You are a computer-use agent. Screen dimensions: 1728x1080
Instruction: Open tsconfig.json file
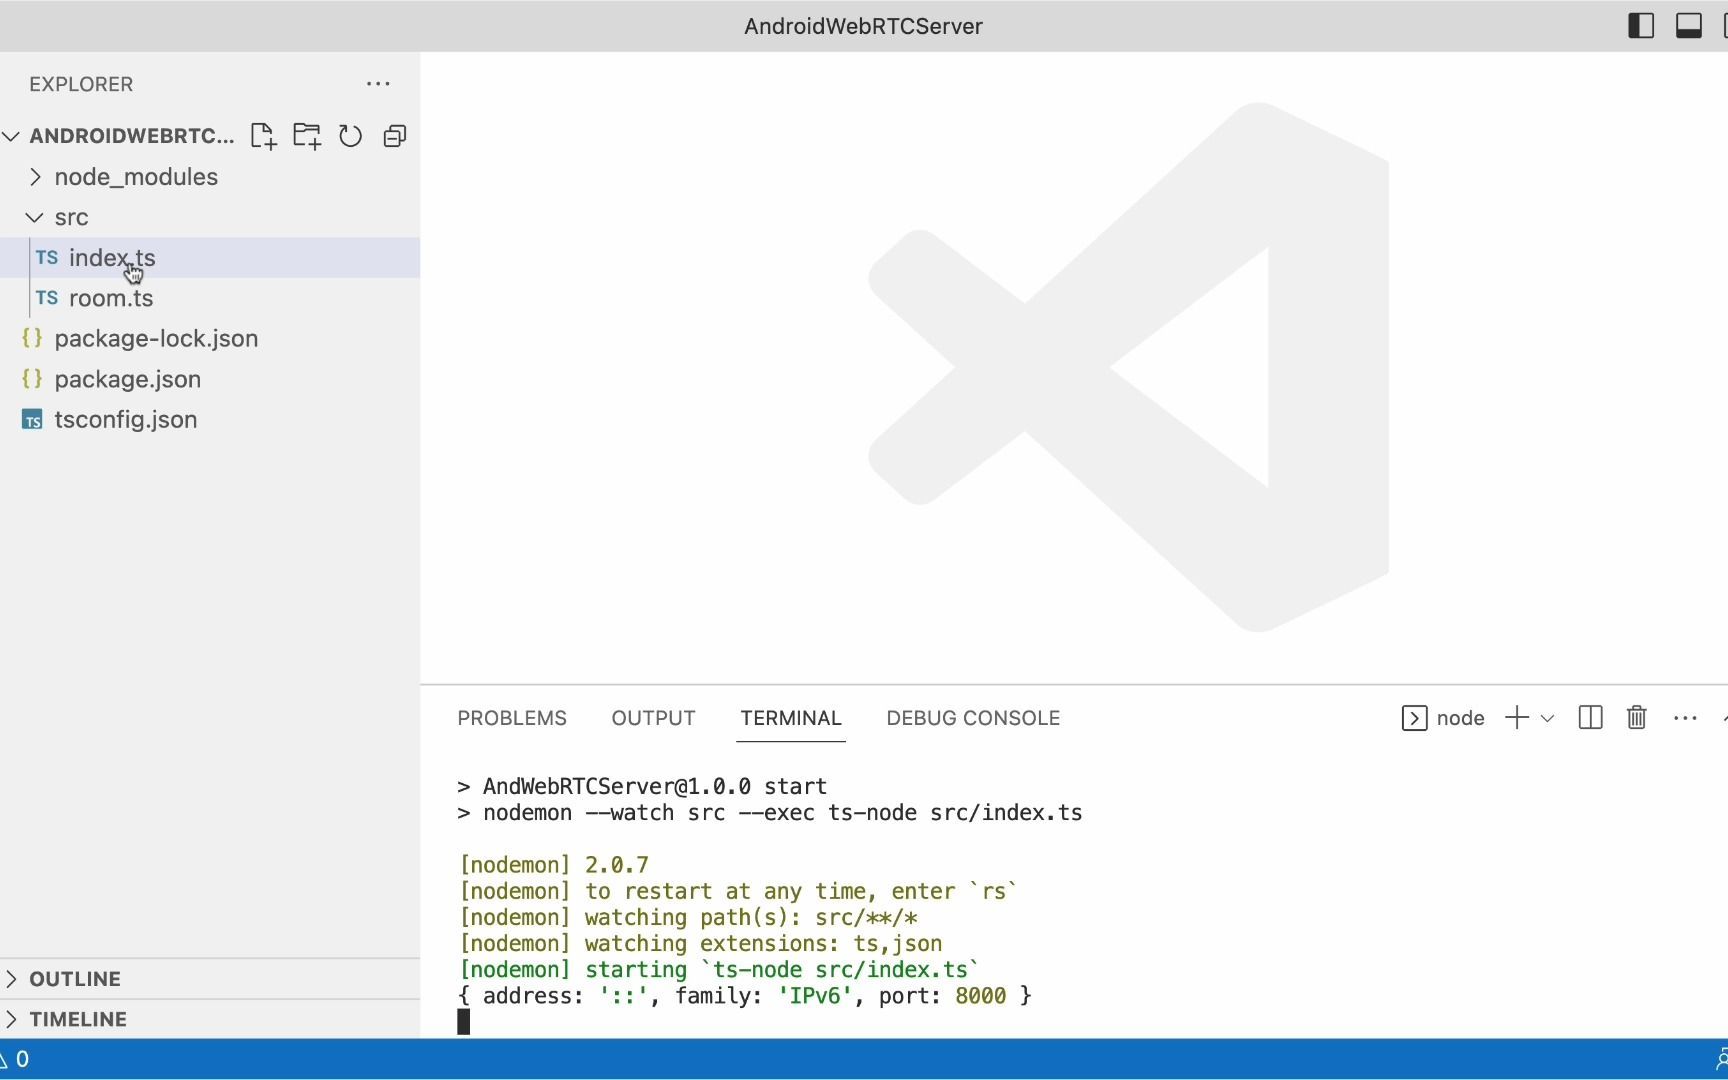pos(210,420)
